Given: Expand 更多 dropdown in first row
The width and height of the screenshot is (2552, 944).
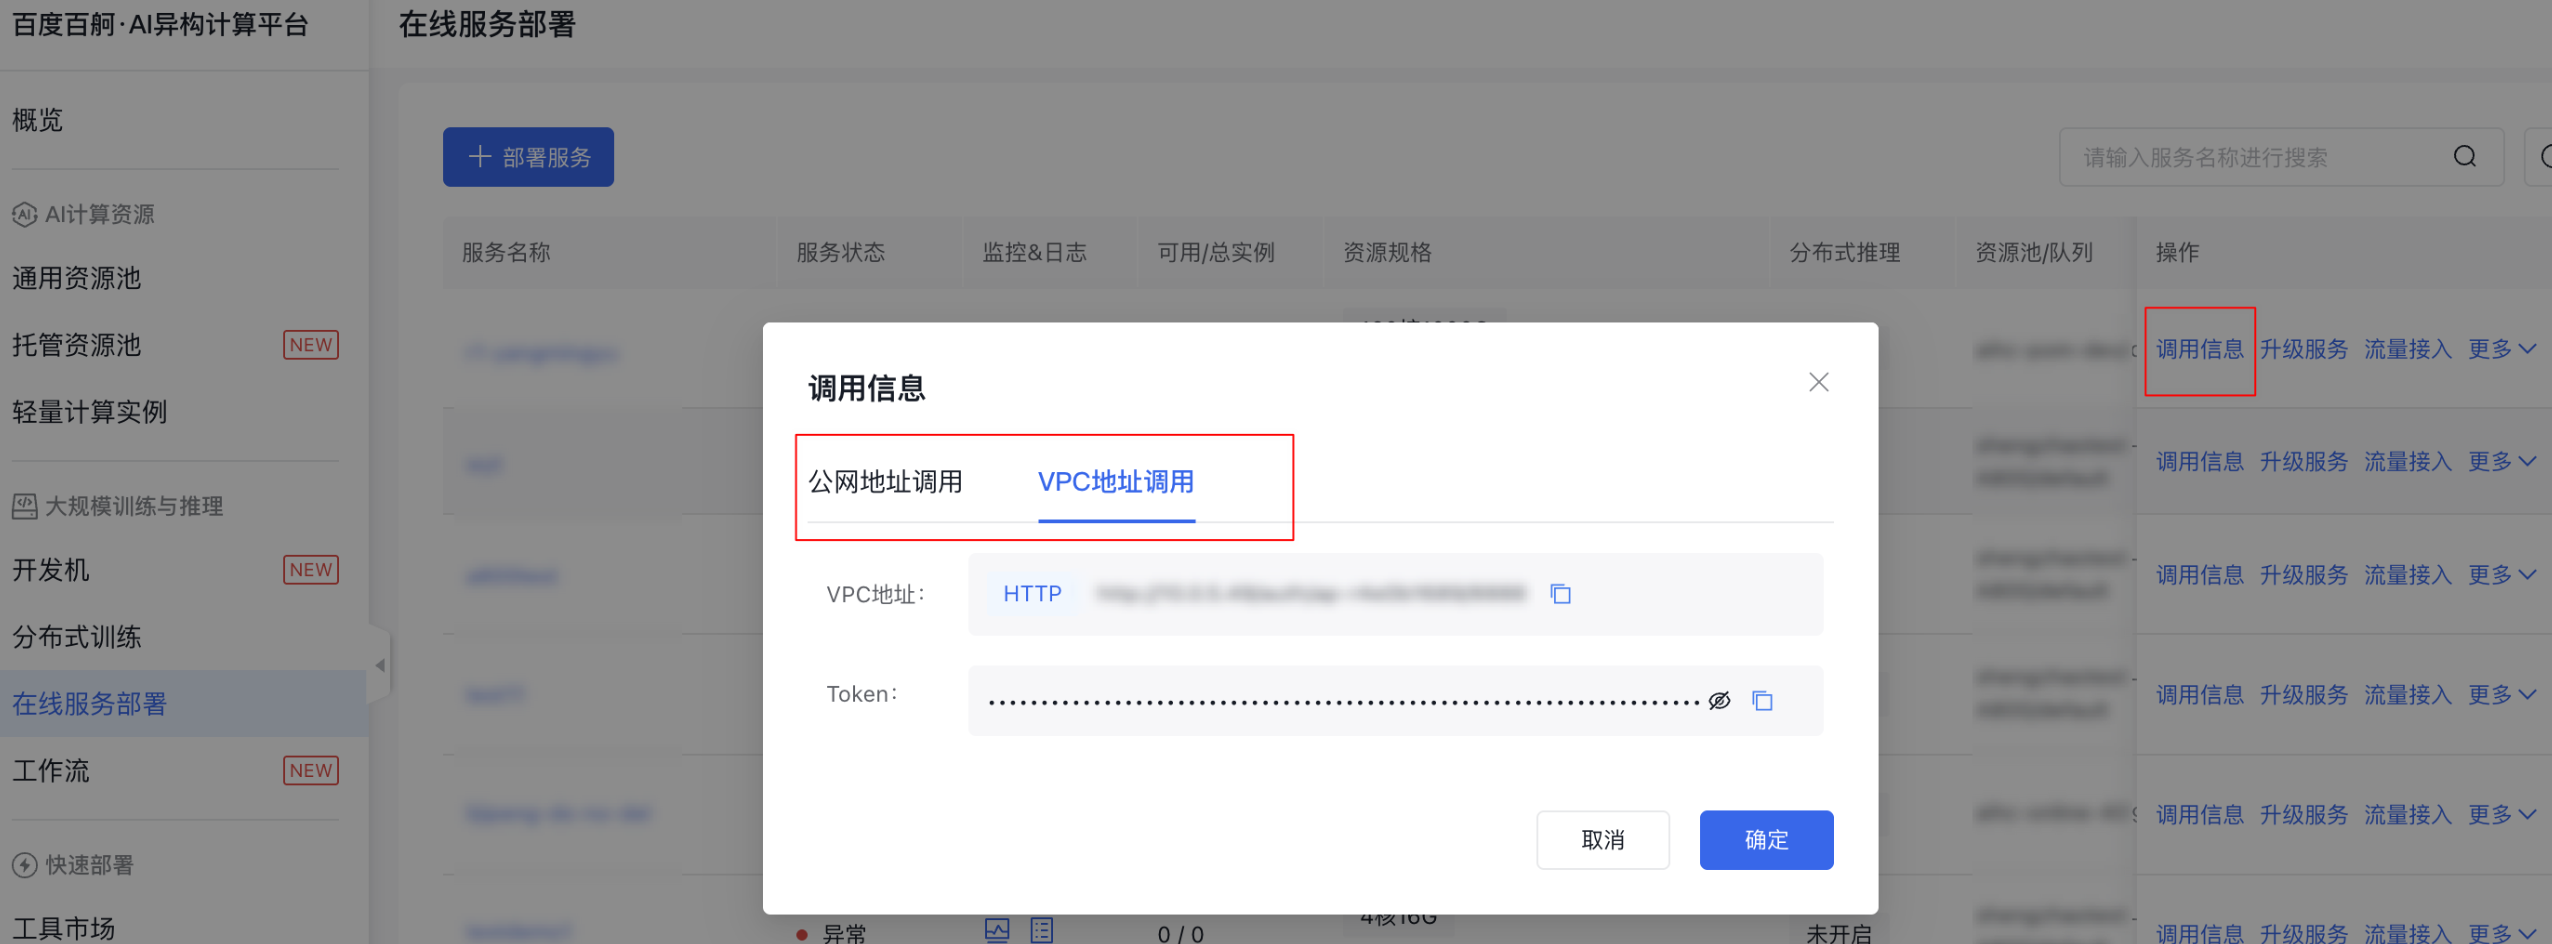Looking at the screenshot, I should [2501, 349].
